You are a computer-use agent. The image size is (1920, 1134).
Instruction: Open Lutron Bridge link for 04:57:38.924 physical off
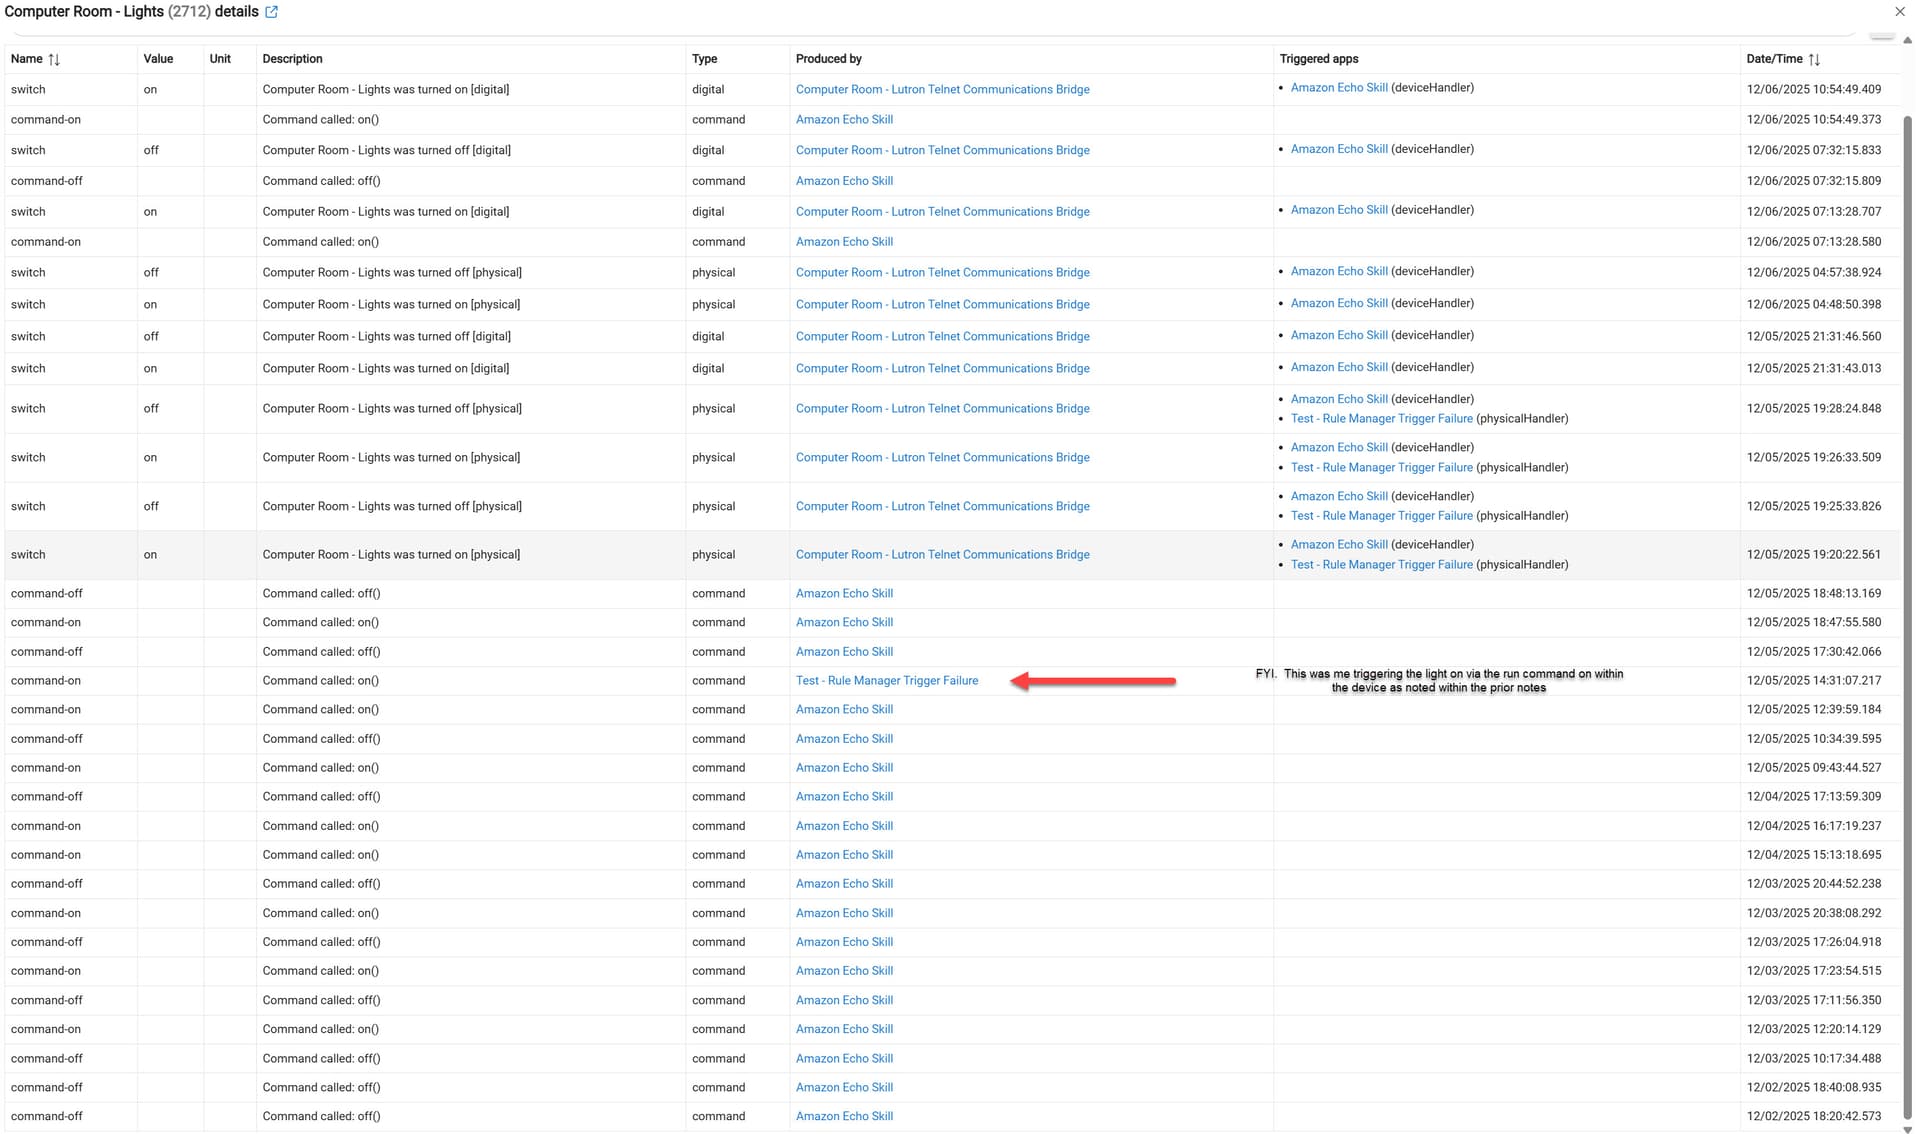[942, 273]
